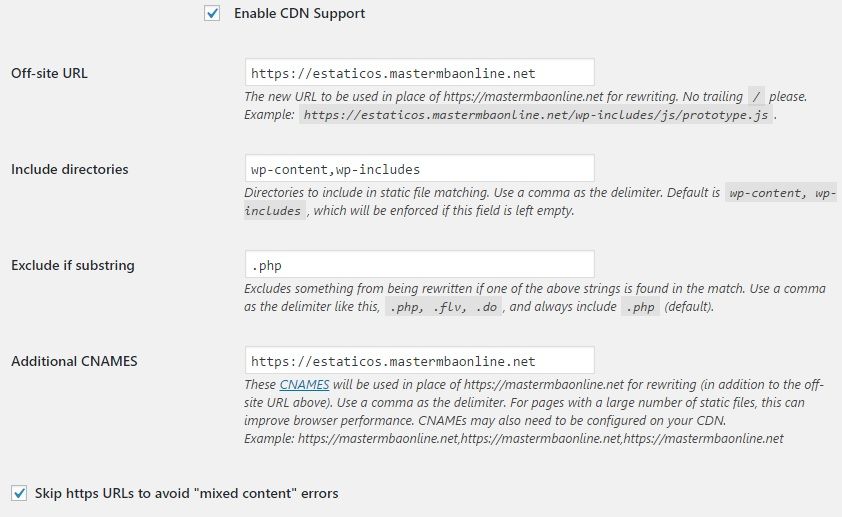Screen dimensions: 842x517
Task: Click the '.php' (default) code snippet
Action: [640, 307]
